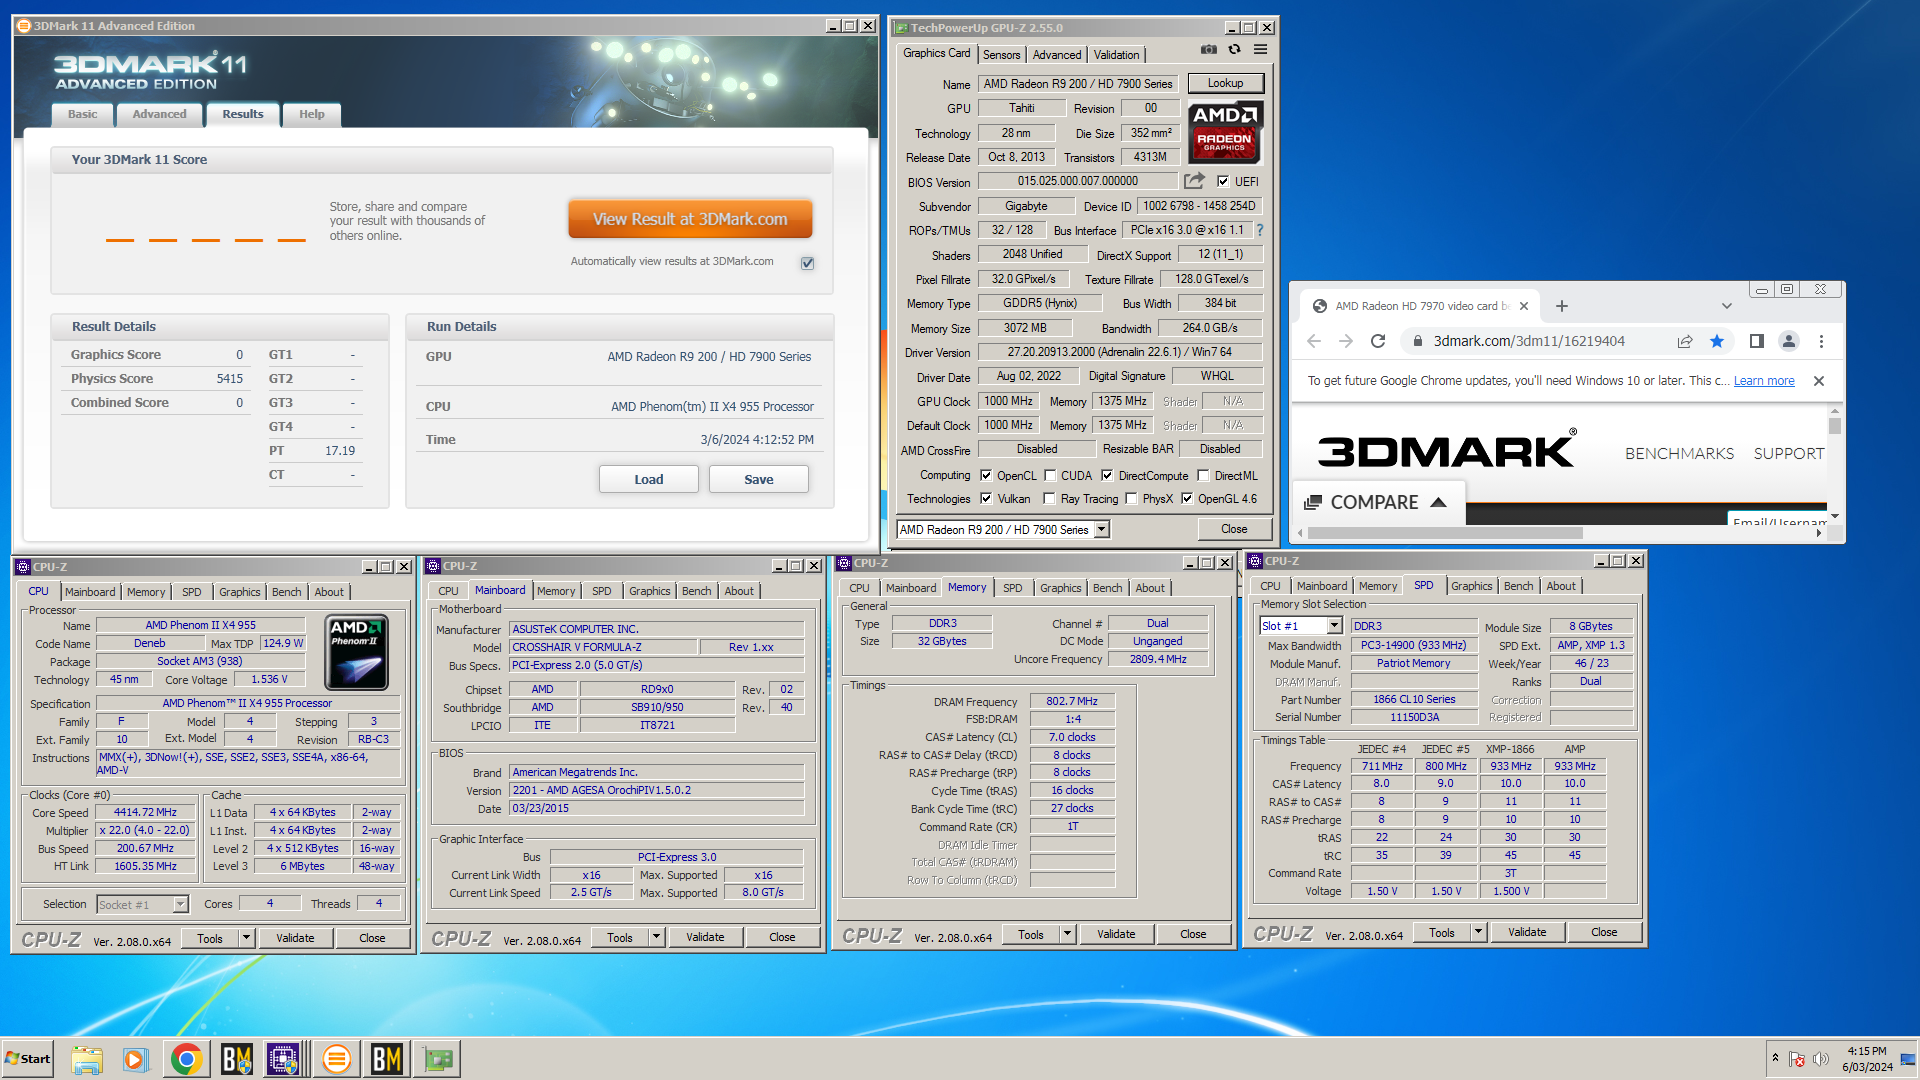The width and height of the screenshot is (1920, 1080).
Task: Click GPU-Z green card taskbar icon
Action: pyautogui.click(x=437, y=1059)
